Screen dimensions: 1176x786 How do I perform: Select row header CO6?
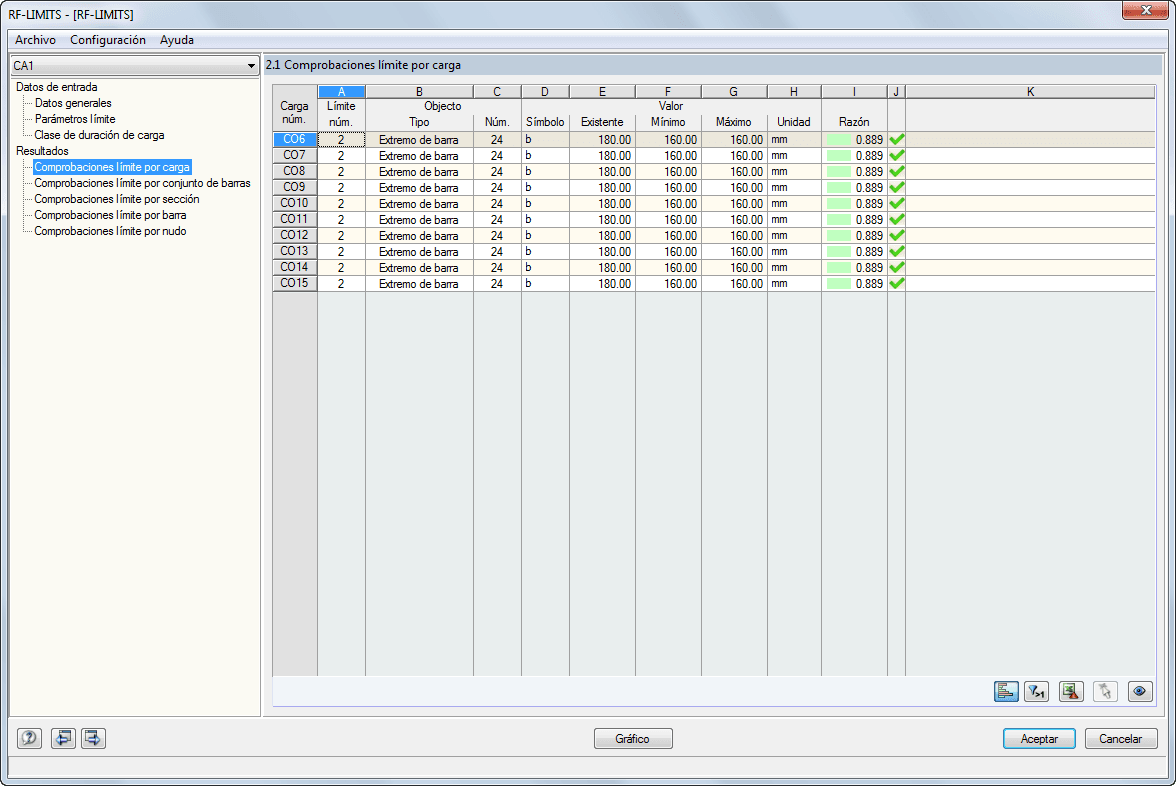click(x=295, y=140)
